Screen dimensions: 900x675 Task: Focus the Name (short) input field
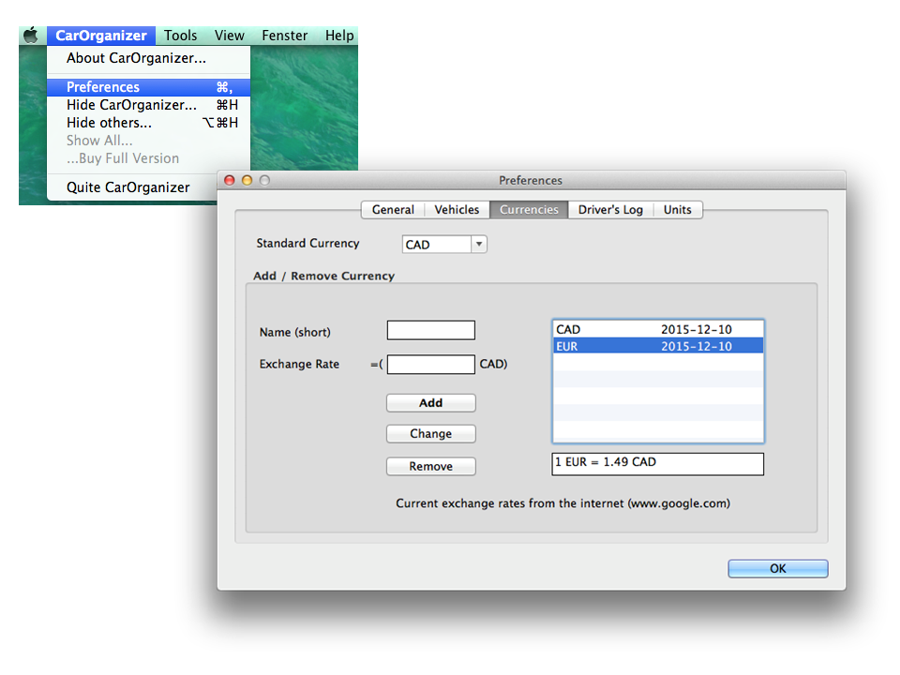(431, 331)
